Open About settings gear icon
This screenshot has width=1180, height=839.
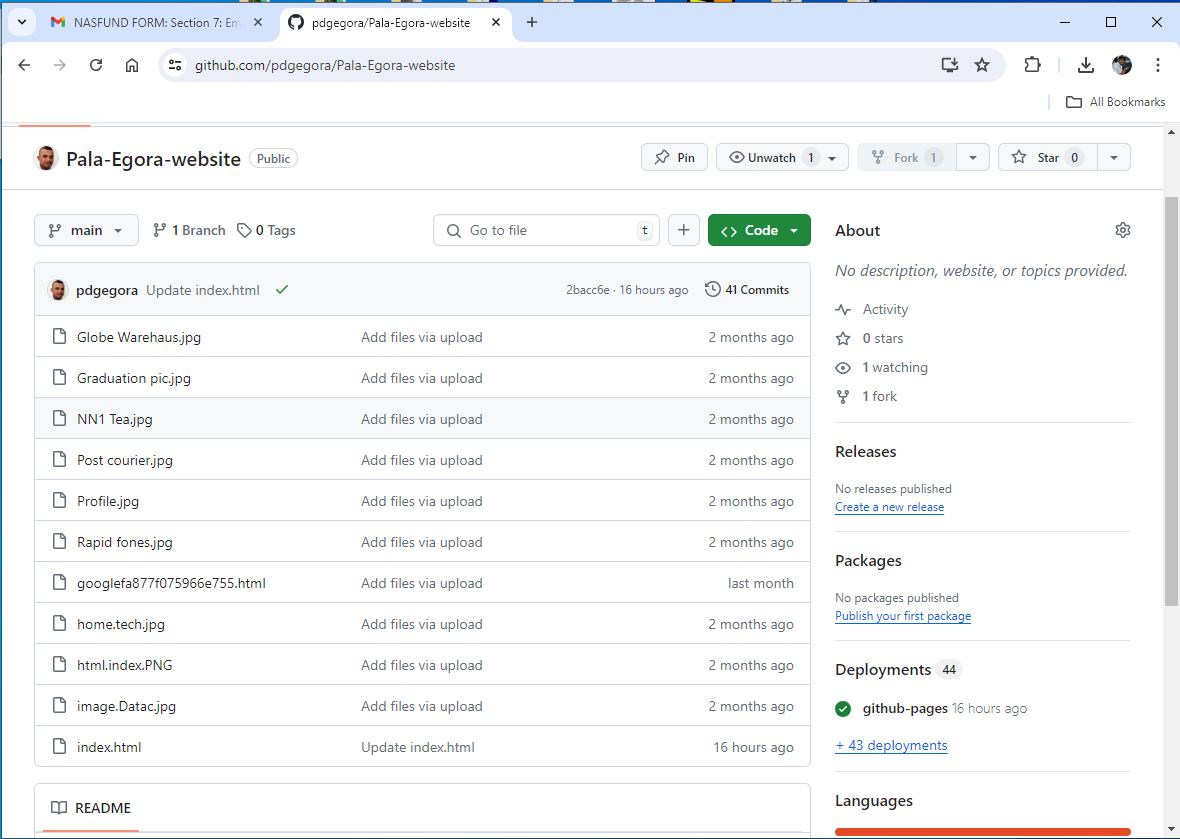pyautogui.click(x=1122, y=230)
